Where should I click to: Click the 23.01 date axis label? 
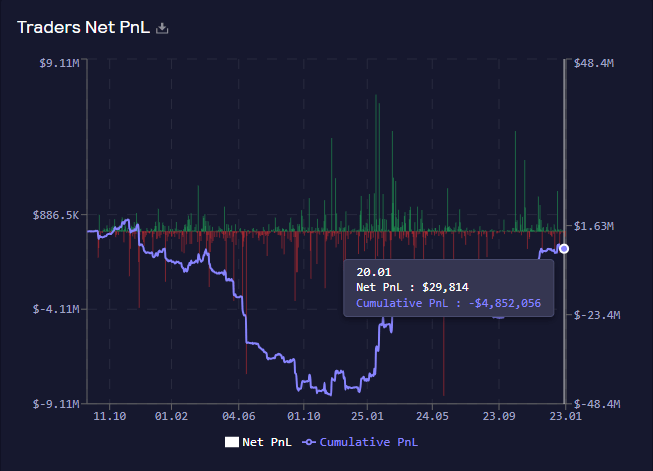(x=566, y=416)
